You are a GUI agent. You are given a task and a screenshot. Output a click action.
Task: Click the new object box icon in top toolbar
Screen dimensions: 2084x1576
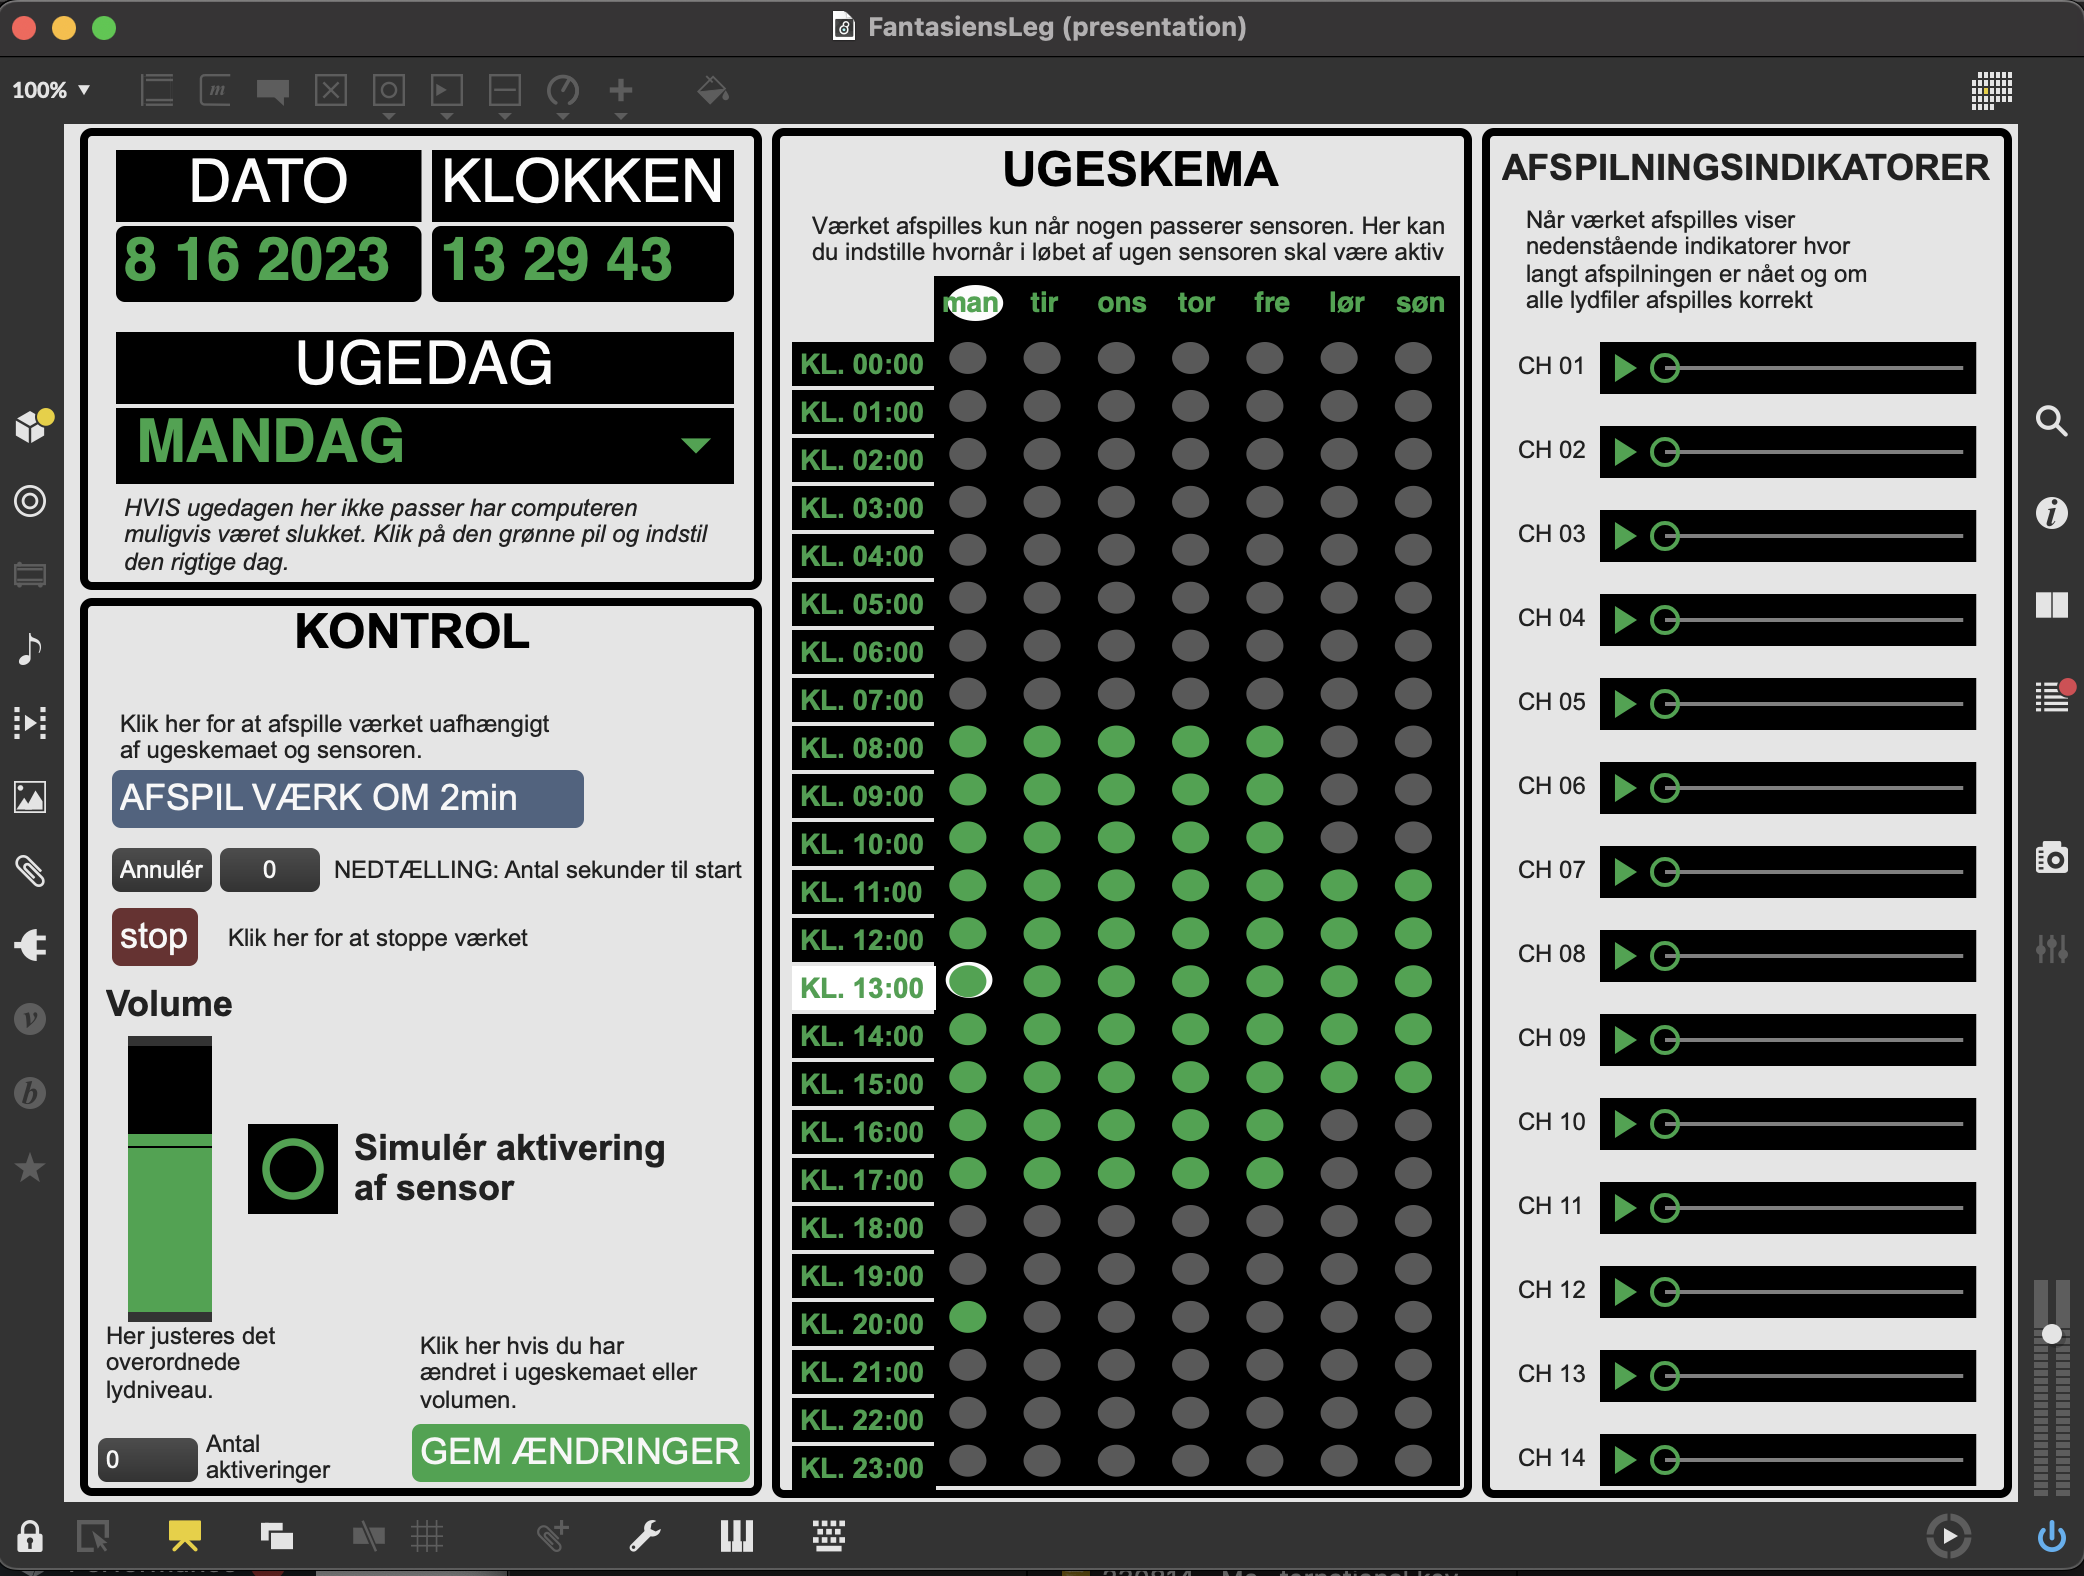[157, 90]
